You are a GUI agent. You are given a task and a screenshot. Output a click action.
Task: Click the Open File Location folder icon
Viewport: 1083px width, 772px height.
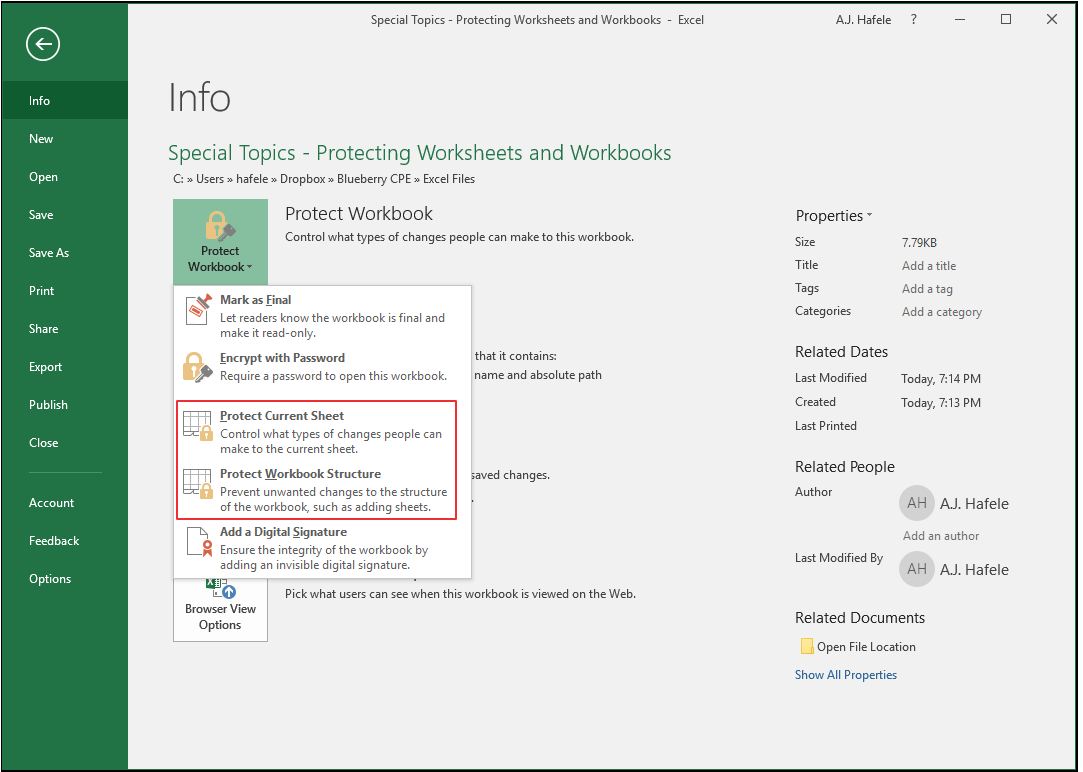point(806,646)
